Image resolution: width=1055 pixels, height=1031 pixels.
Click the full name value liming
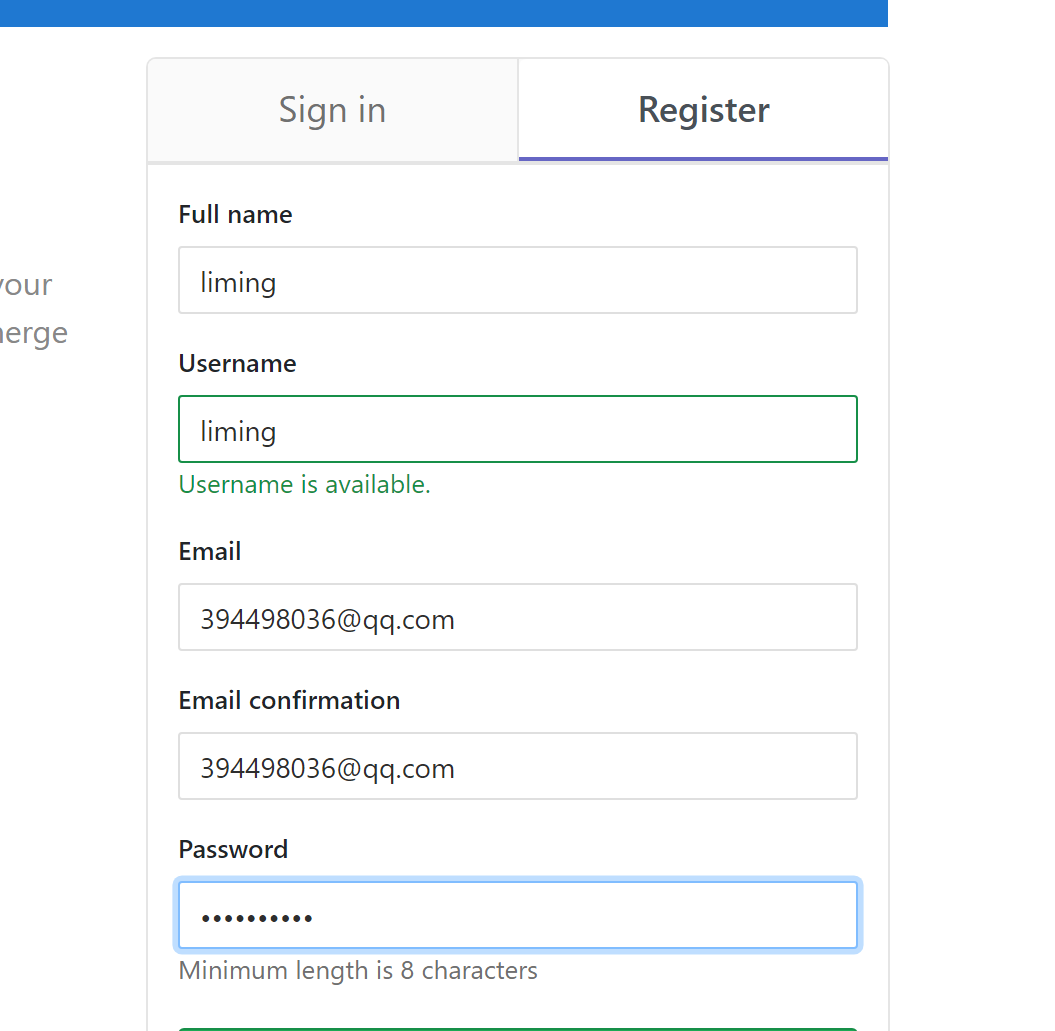239,281
